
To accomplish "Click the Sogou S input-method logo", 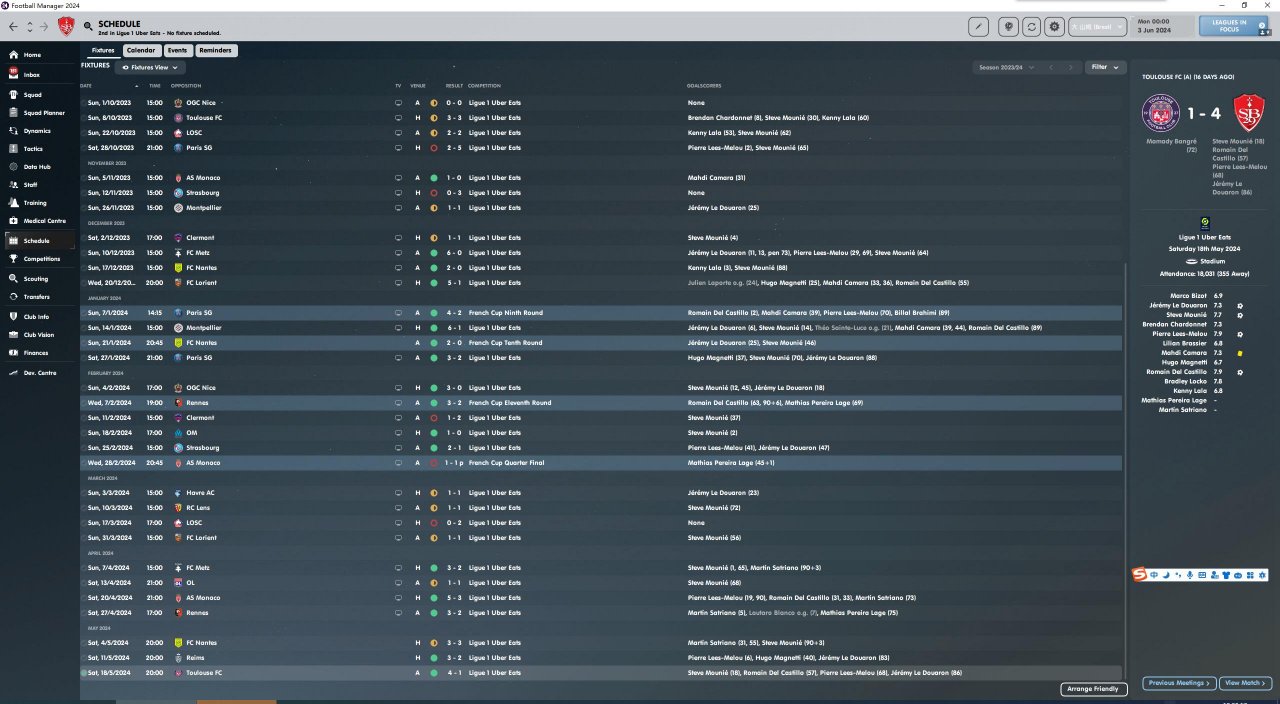I will pyautogui.click(x=1139, y=574).
